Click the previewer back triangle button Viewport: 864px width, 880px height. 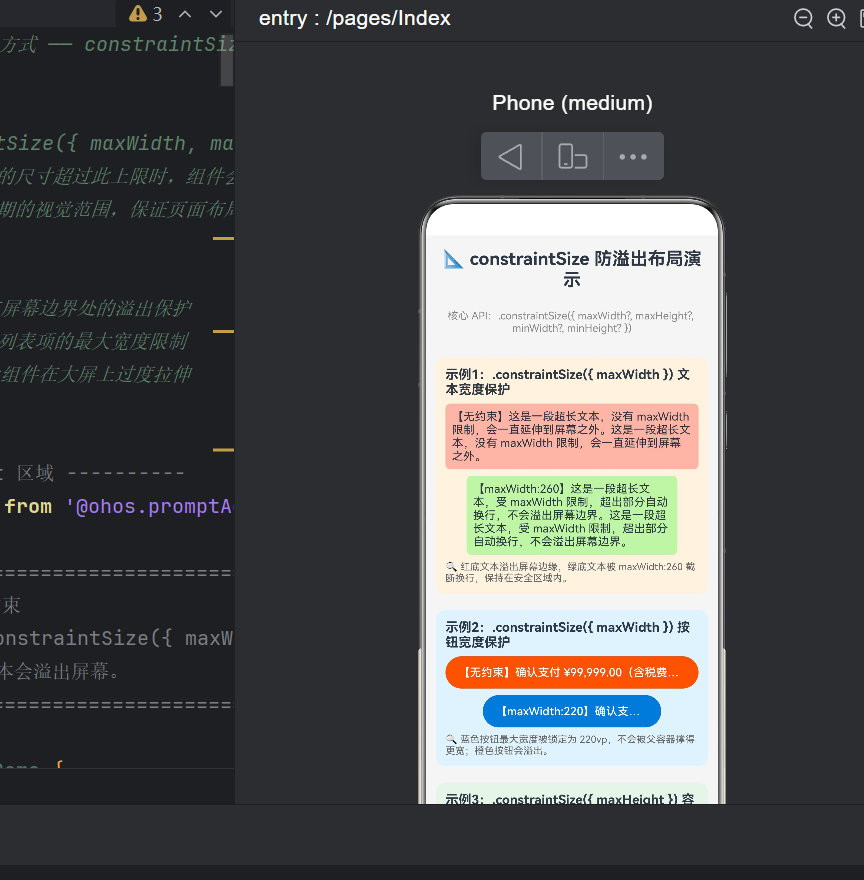coord(511,157)
